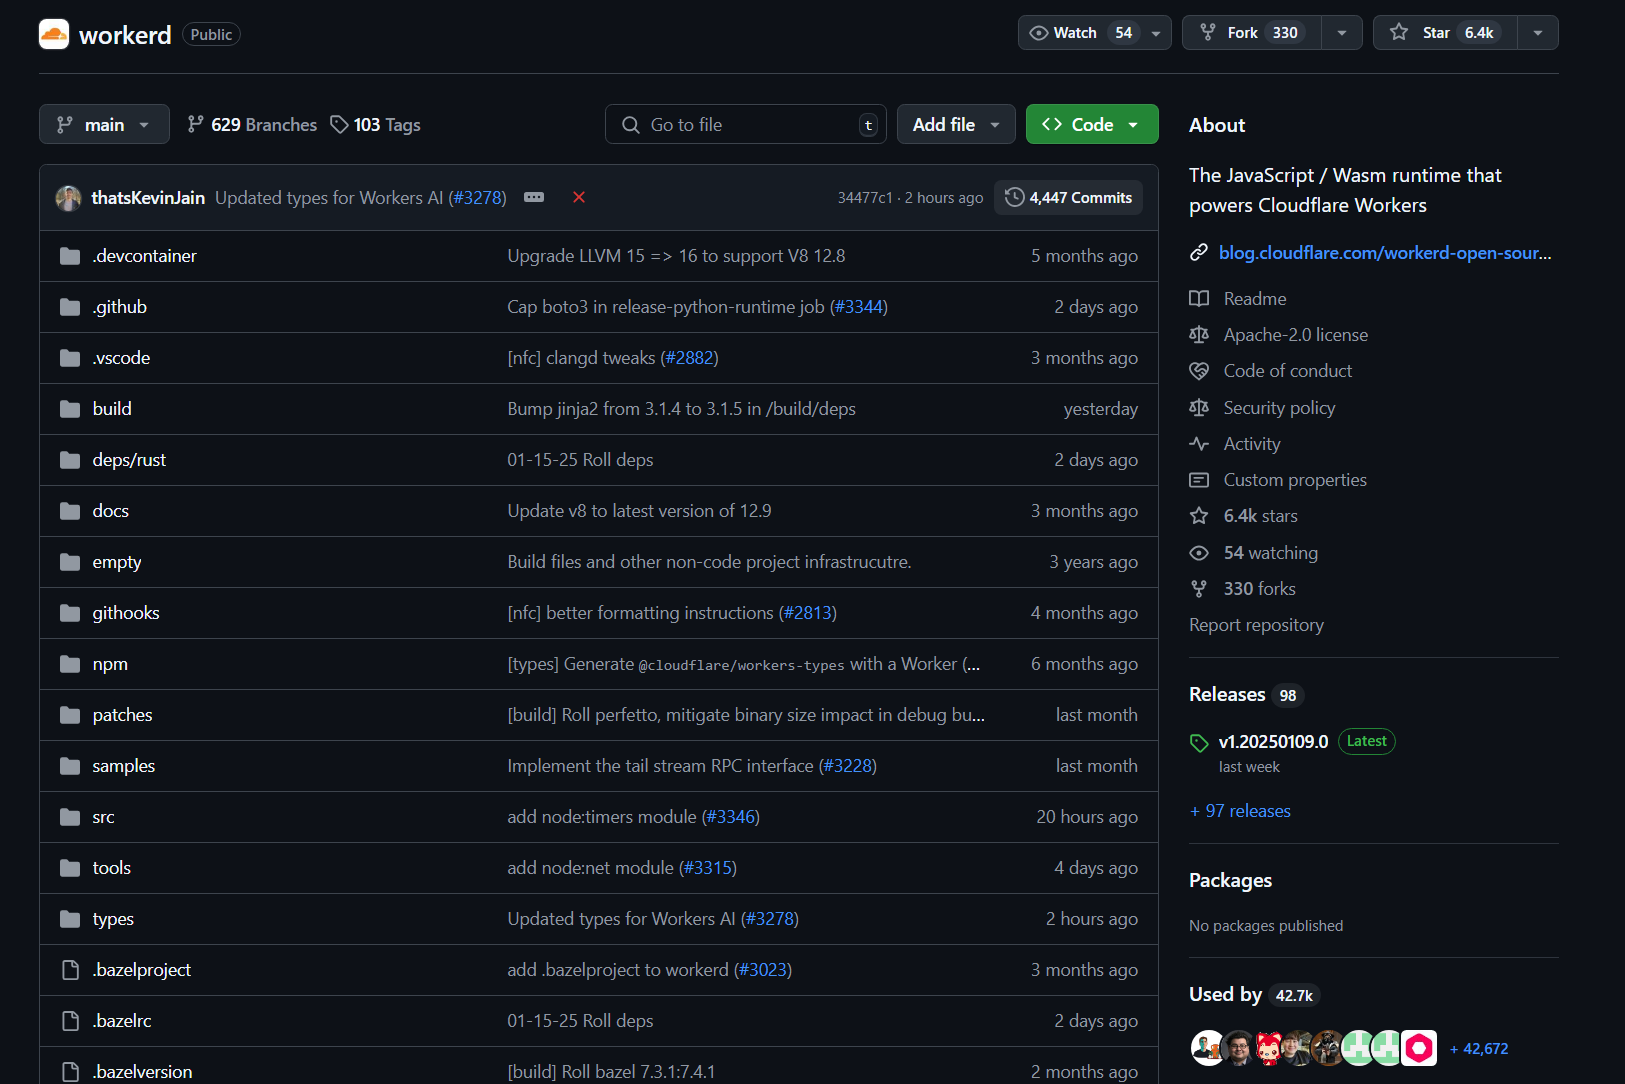Open the samples folder

[x=124, y=766]
